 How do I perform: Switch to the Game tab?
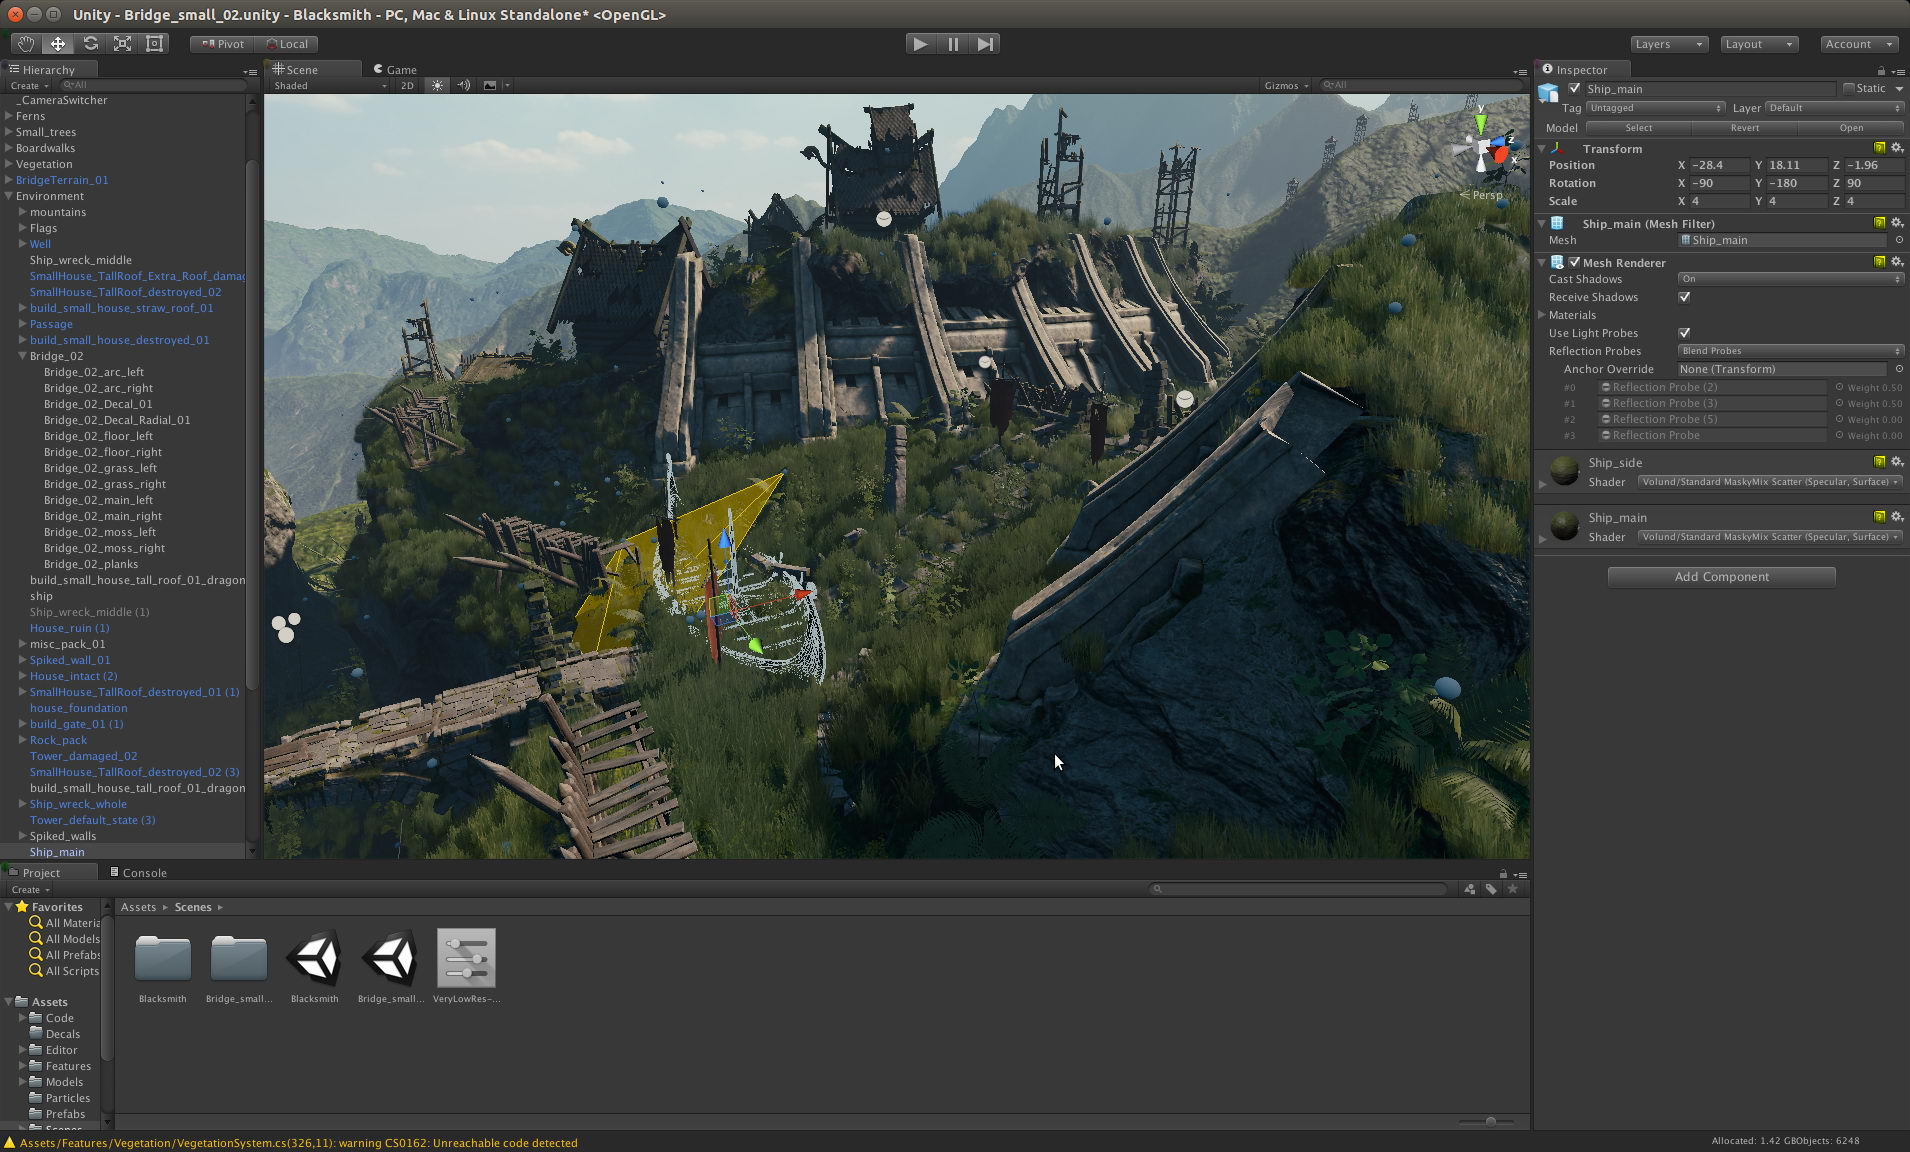tap(394, 69)
